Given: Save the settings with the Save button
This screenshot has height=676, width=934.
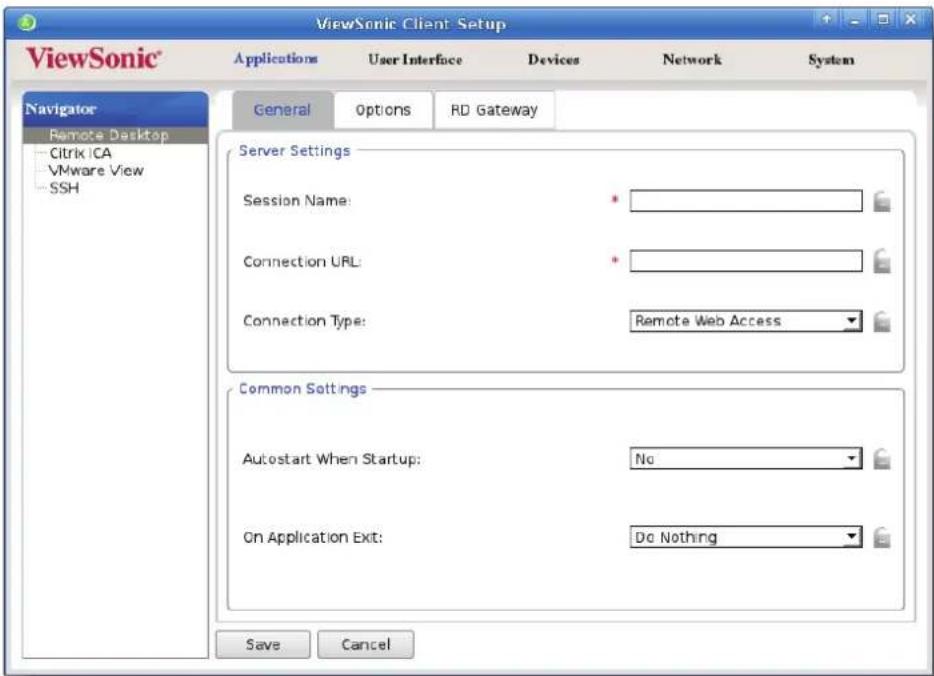Looking at the screenshot, I should (263, 644).
